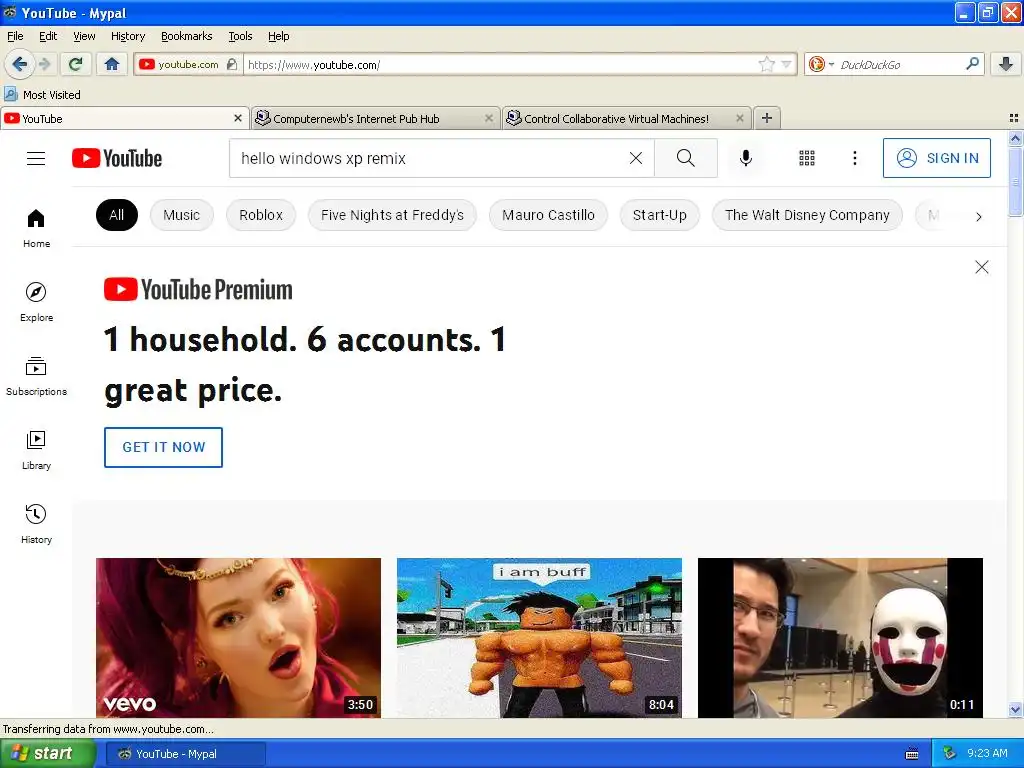Click the SIGN IN button

click(936, 158)
